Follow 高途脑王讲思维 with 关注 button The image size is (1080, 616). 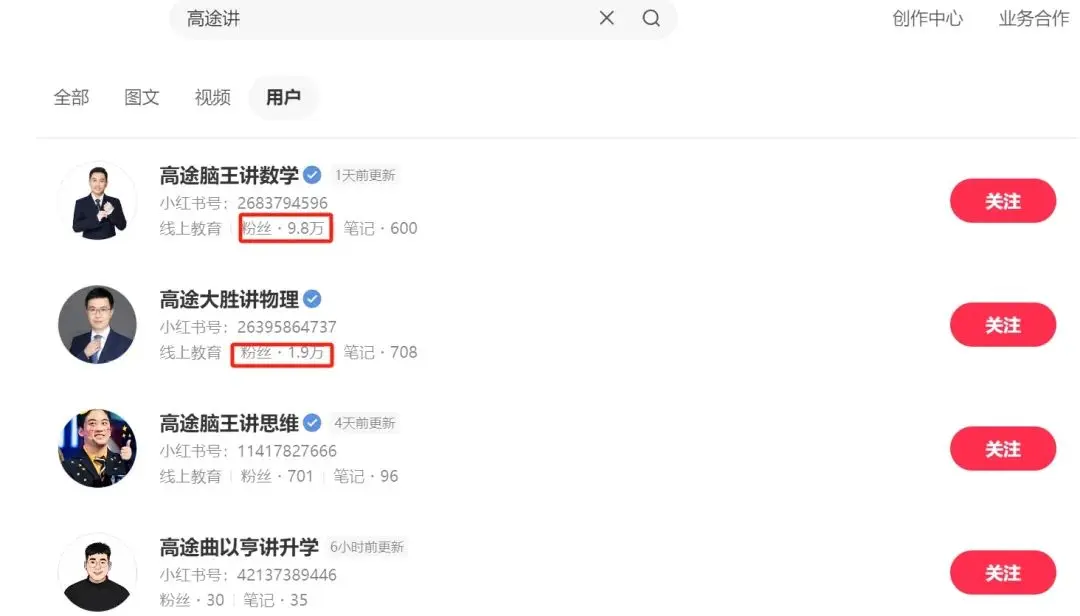(1003, 449)
